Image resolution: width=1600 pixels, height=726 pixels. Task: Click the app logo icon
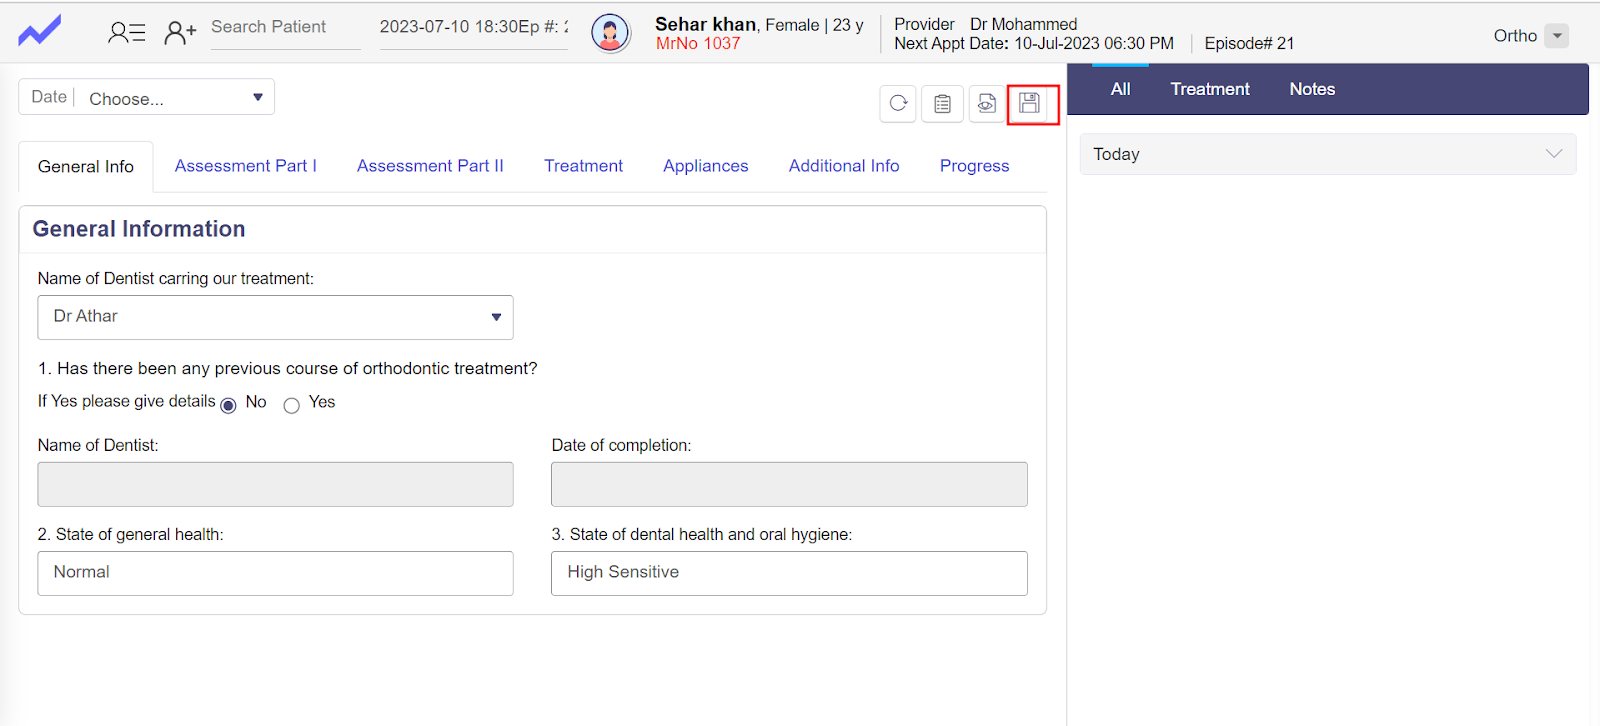click(x=40, y=31)
